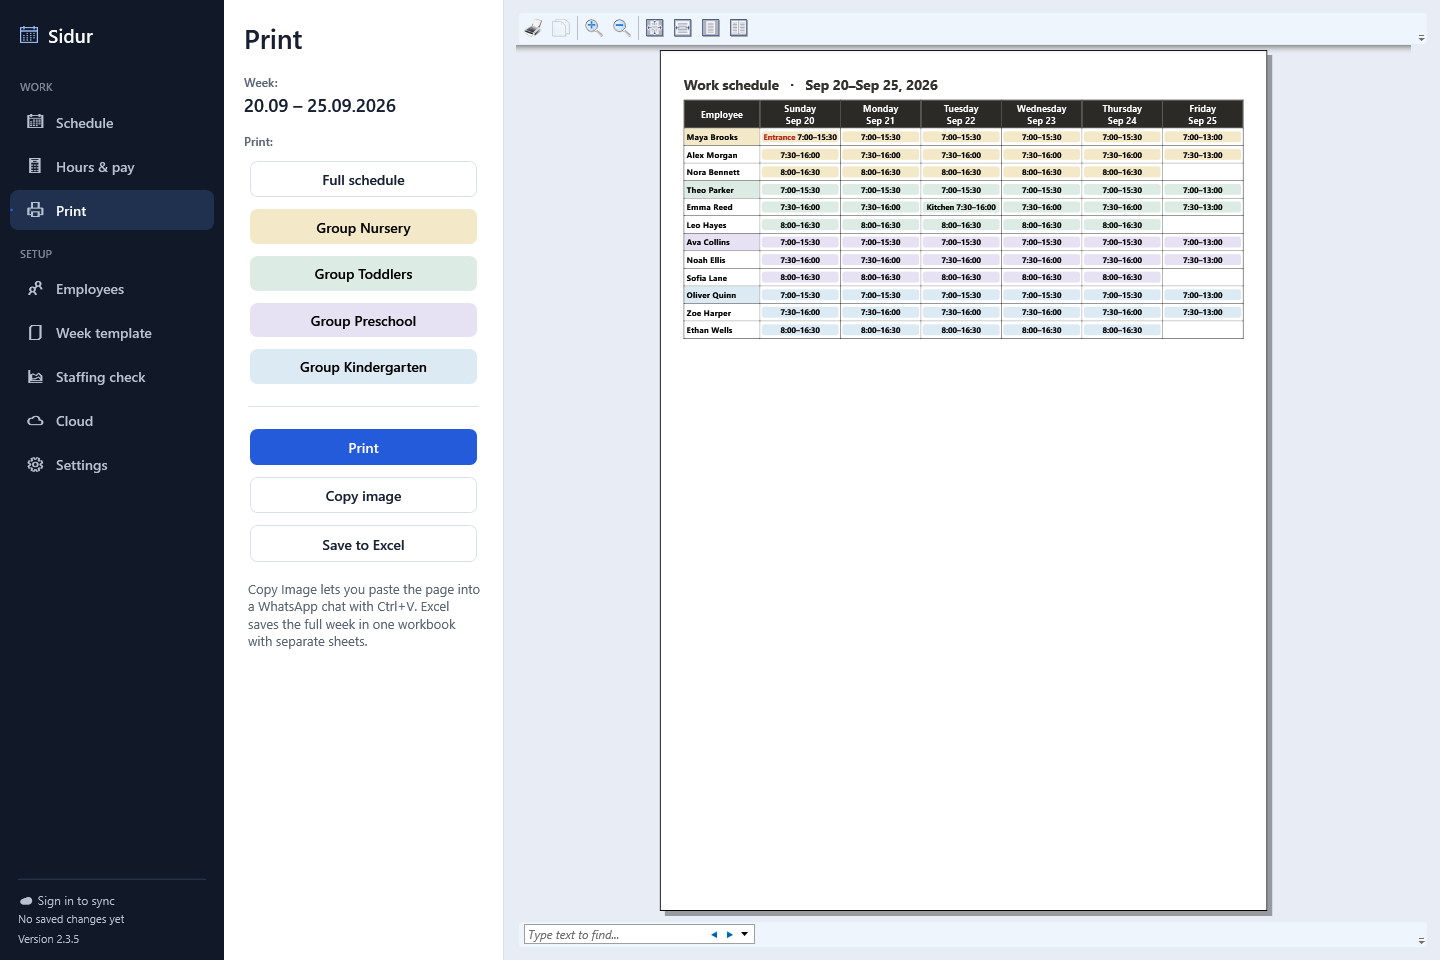The image size is (1440, 960).
Task: Fit the whole page in the preview
Action: point(655,28)
